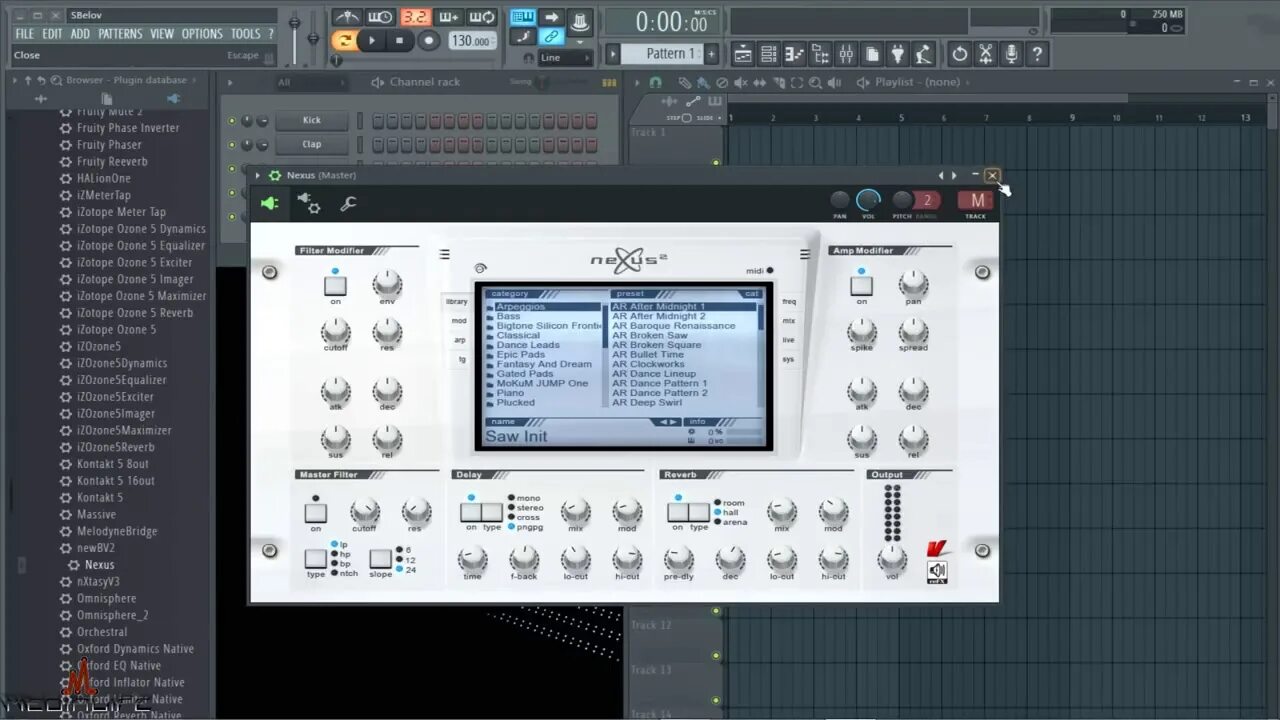Toggle Master Filter slope button
This screenshot has height=720, width=1280.
(x=380, y=559)
